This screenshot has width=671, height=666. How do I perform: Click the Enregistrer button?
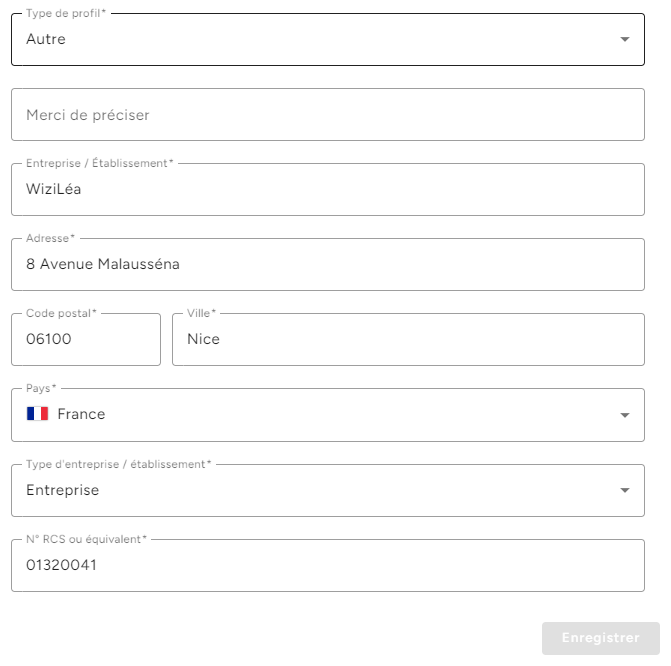(601, 638)
